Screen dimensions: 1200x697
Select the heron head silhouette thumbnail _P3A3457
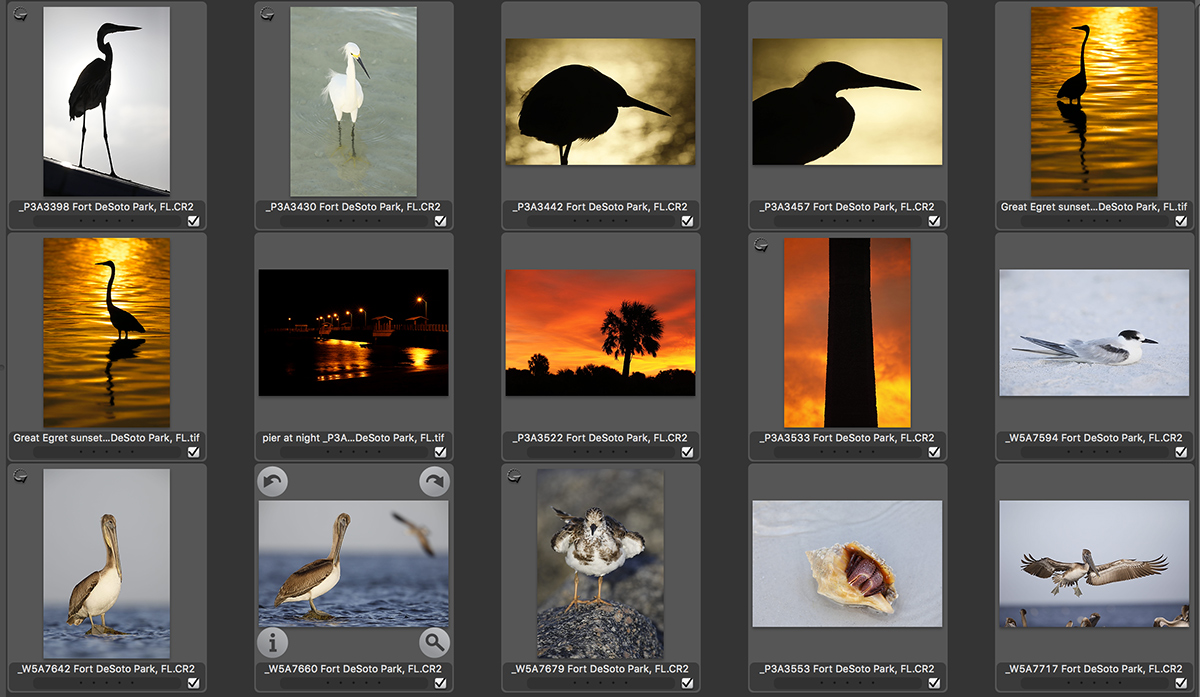(847, 102)
